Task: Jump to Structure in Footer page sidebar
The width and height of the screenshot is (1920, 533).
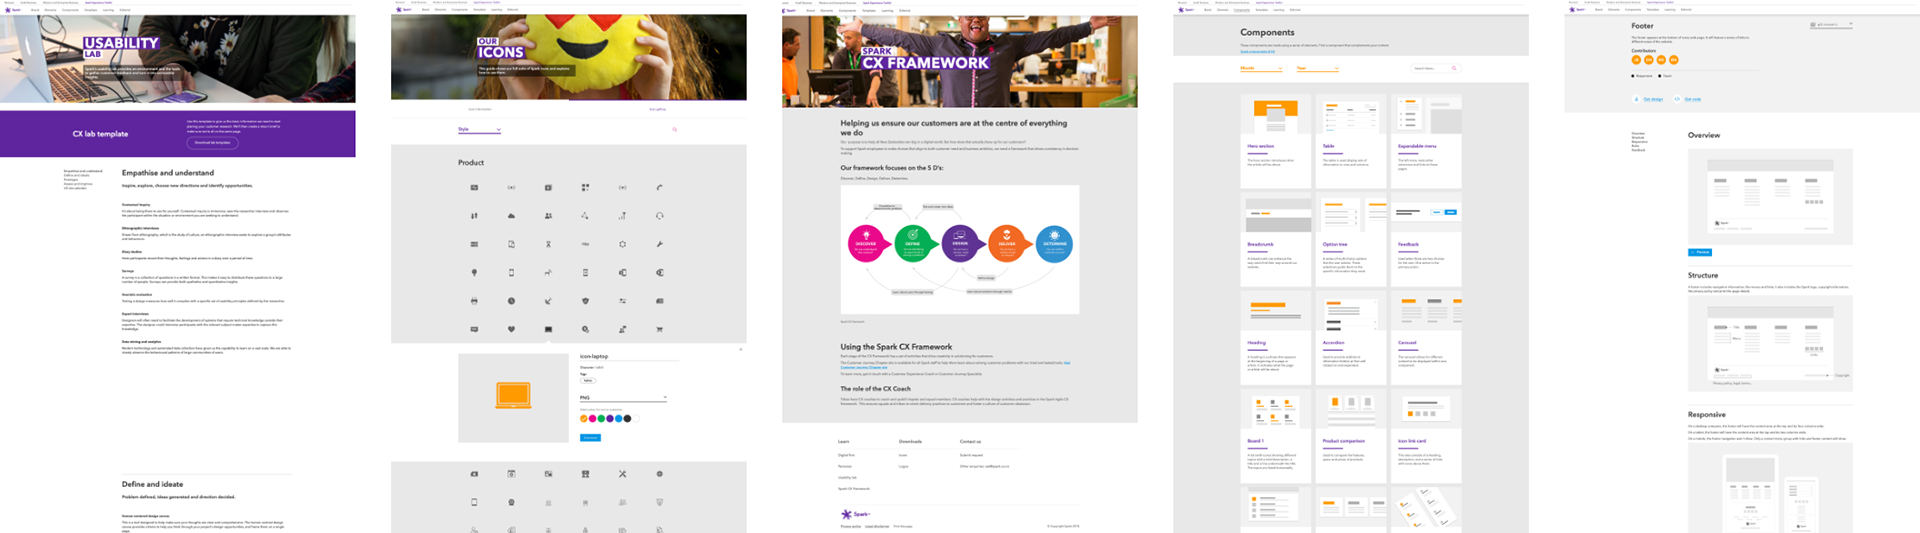Action: [x=1638, y=138]
